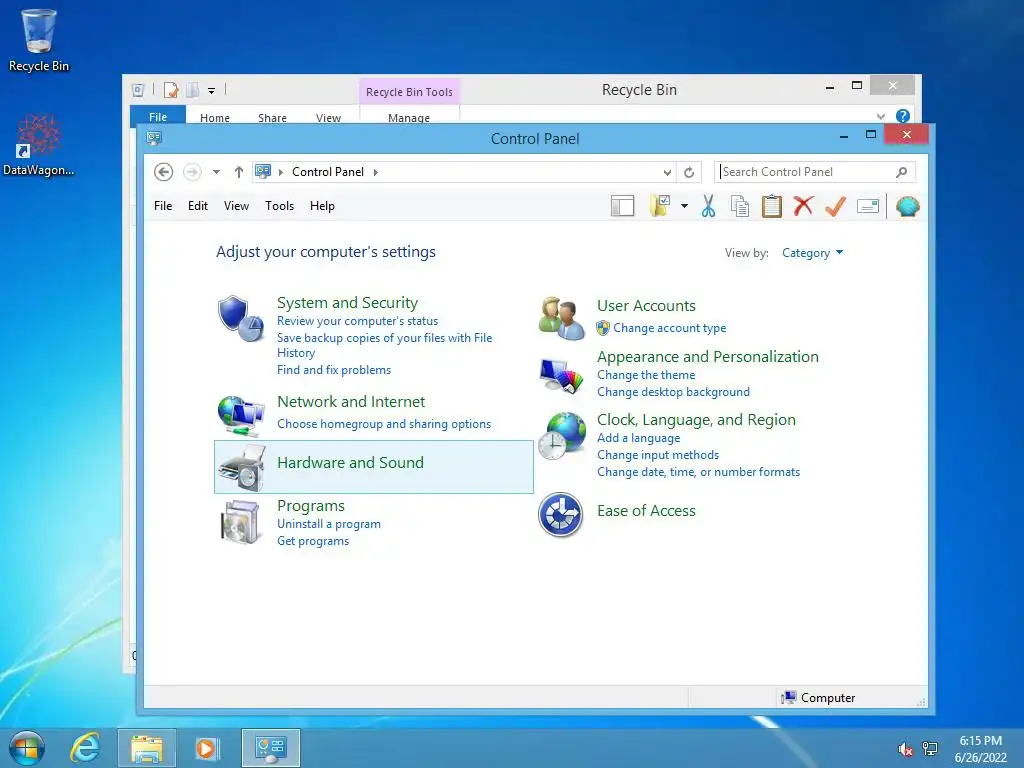Screen dimensions: 1024x768
Task: Open Hardware and Sound category
Action: pos(350,462)
